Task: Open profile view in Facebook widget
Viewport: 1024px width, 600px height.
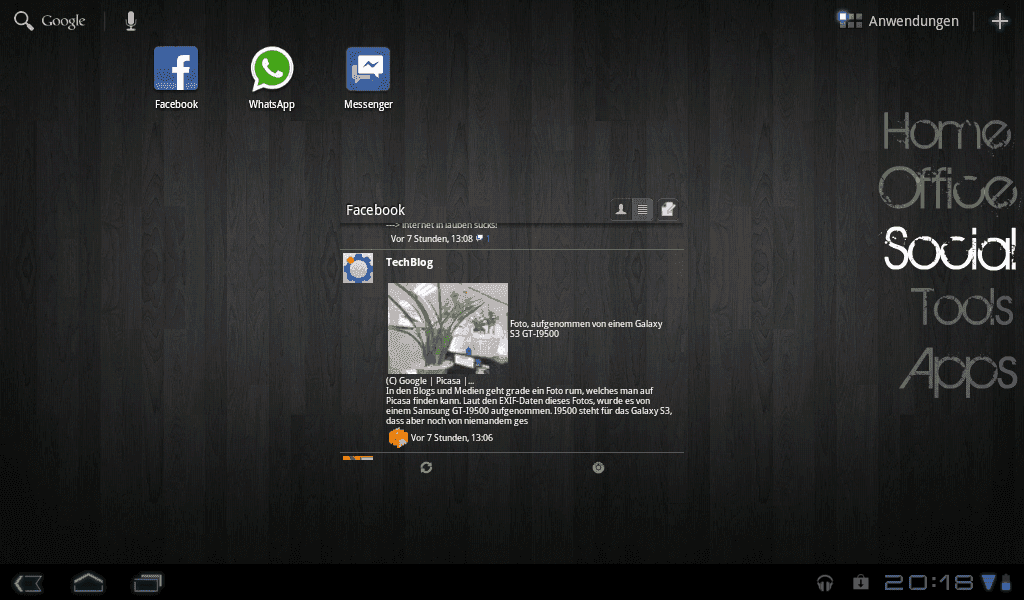Action: pos(620,209)
